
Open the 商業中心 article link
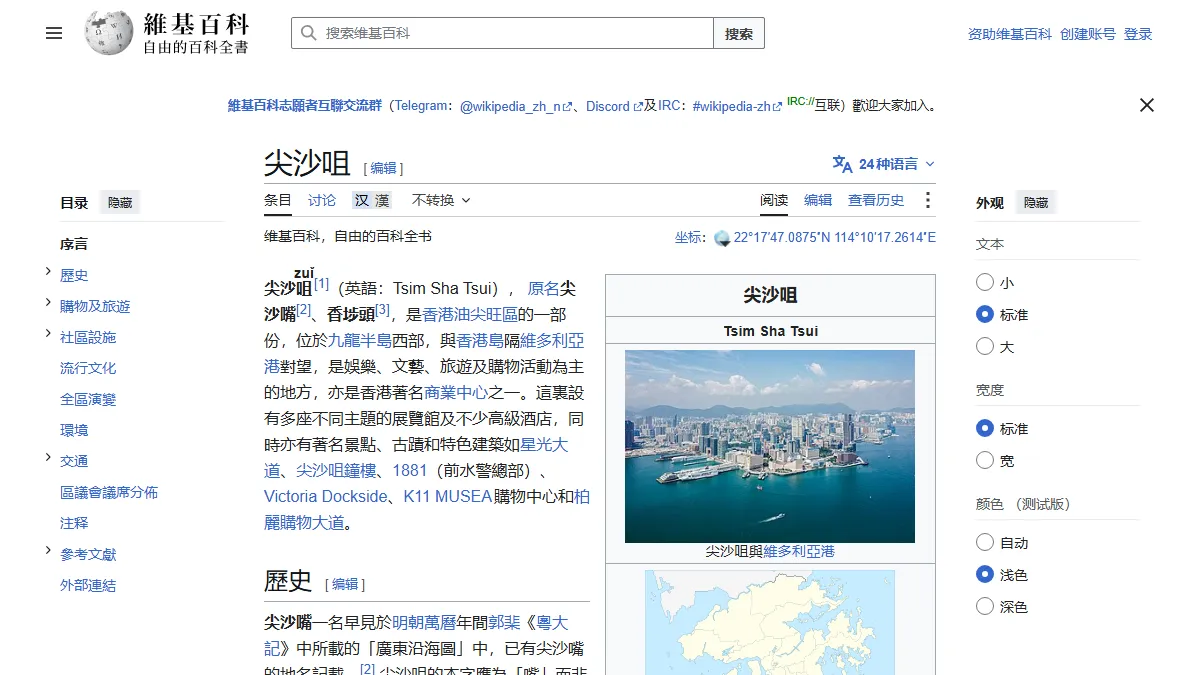point(457,392)
